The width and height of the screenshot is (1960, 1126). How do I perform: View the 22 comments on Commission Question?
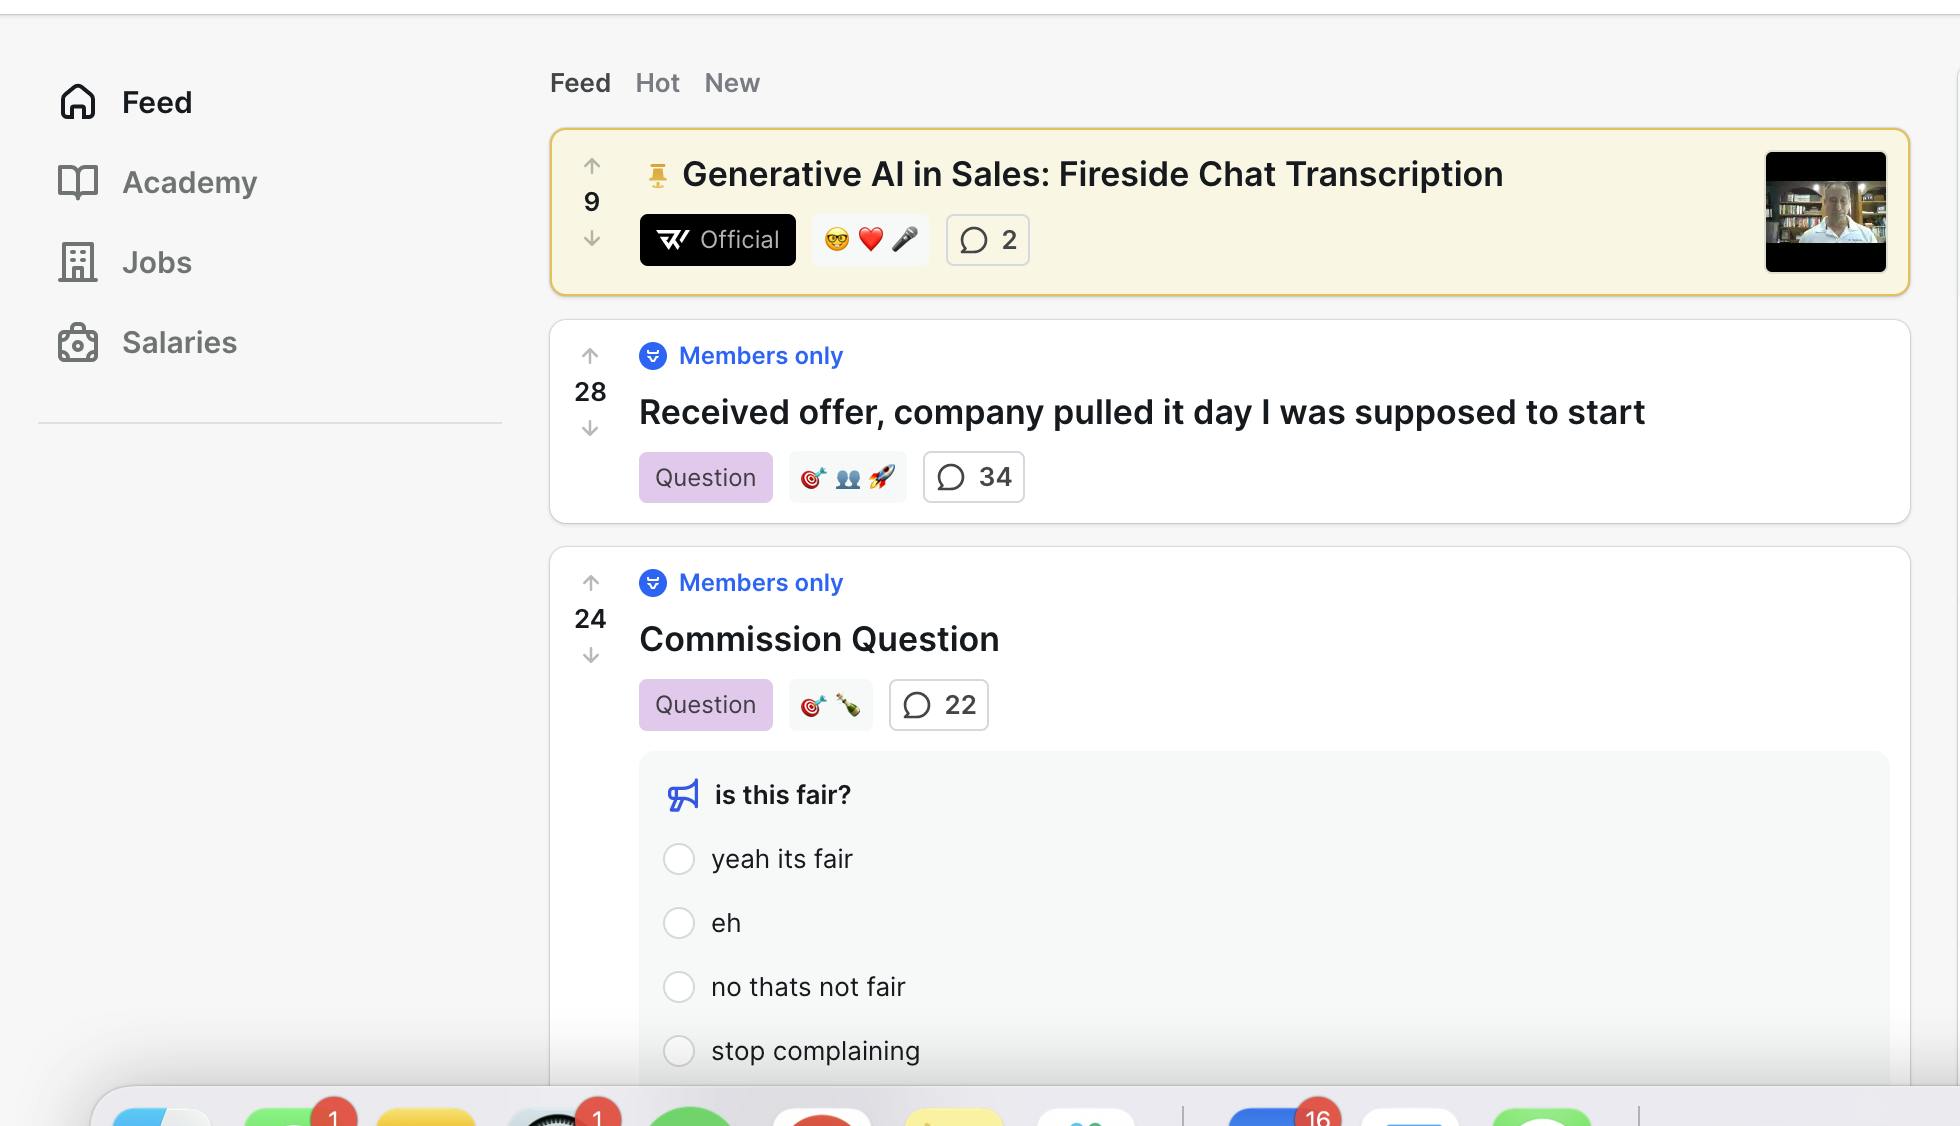pos(938,705)
